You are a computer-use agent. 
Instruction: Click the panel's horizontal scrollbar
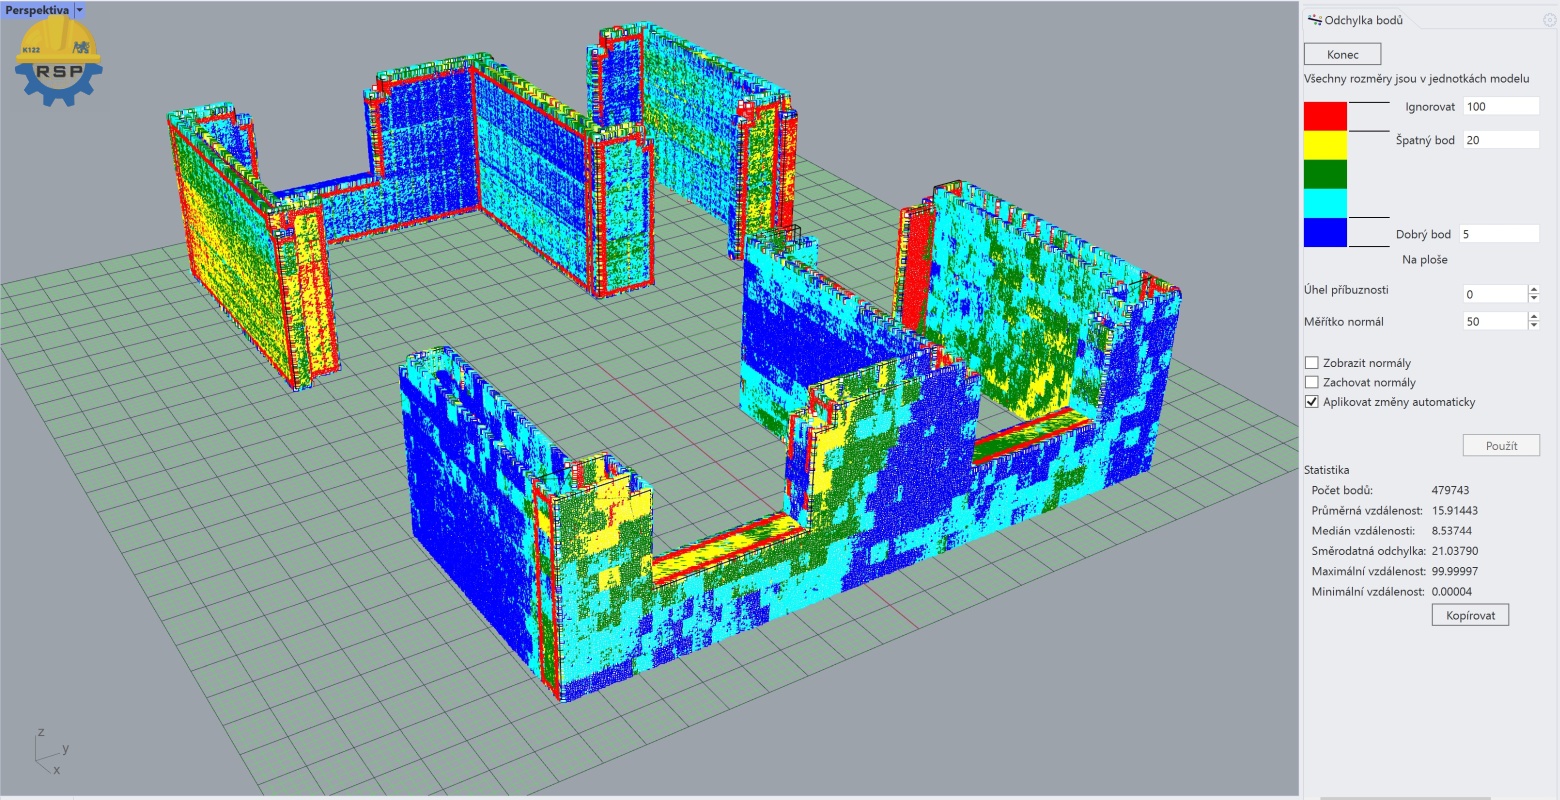(1405, 797)
